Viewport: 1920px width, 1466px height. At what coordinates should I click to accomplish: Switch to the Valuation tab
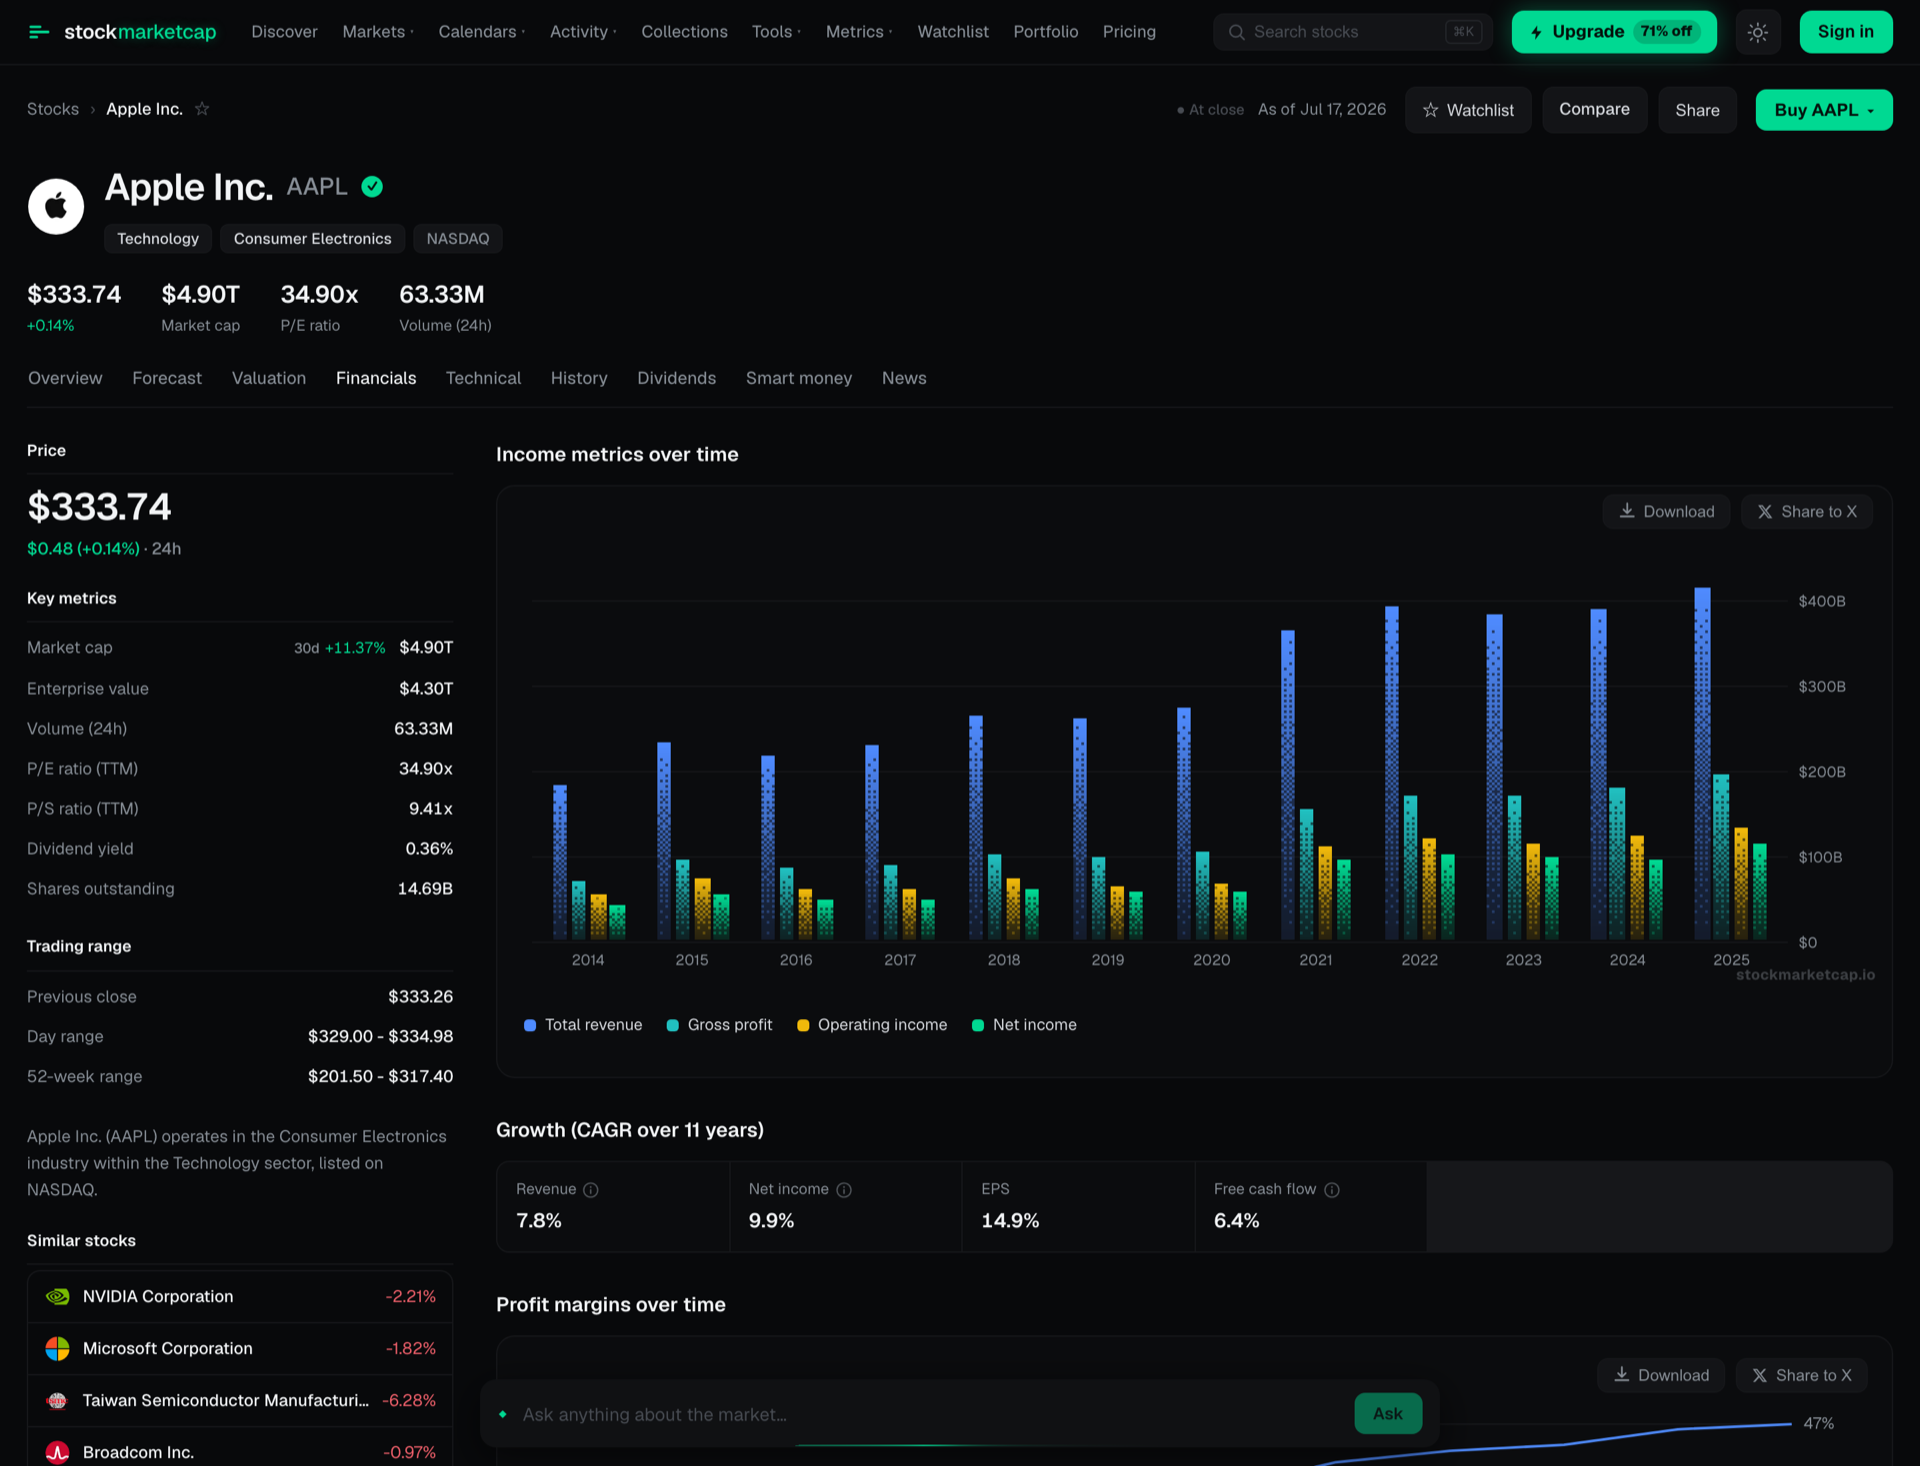click(x=269, y=378)
